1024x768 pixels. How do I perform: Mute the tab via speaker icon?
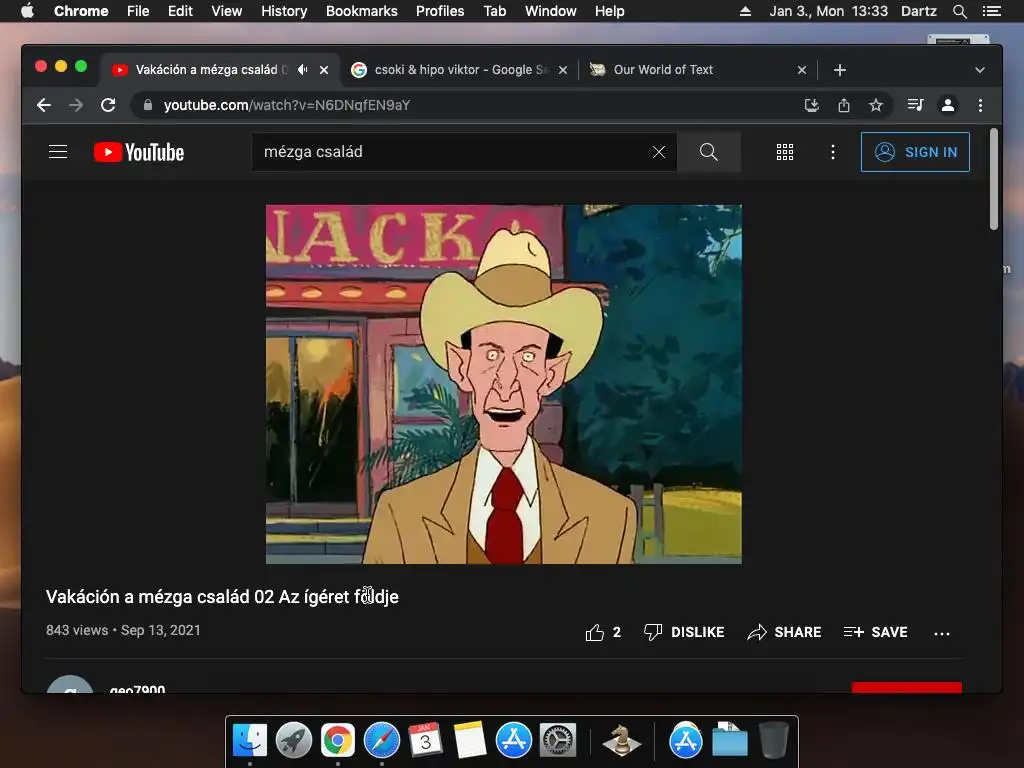302,69
